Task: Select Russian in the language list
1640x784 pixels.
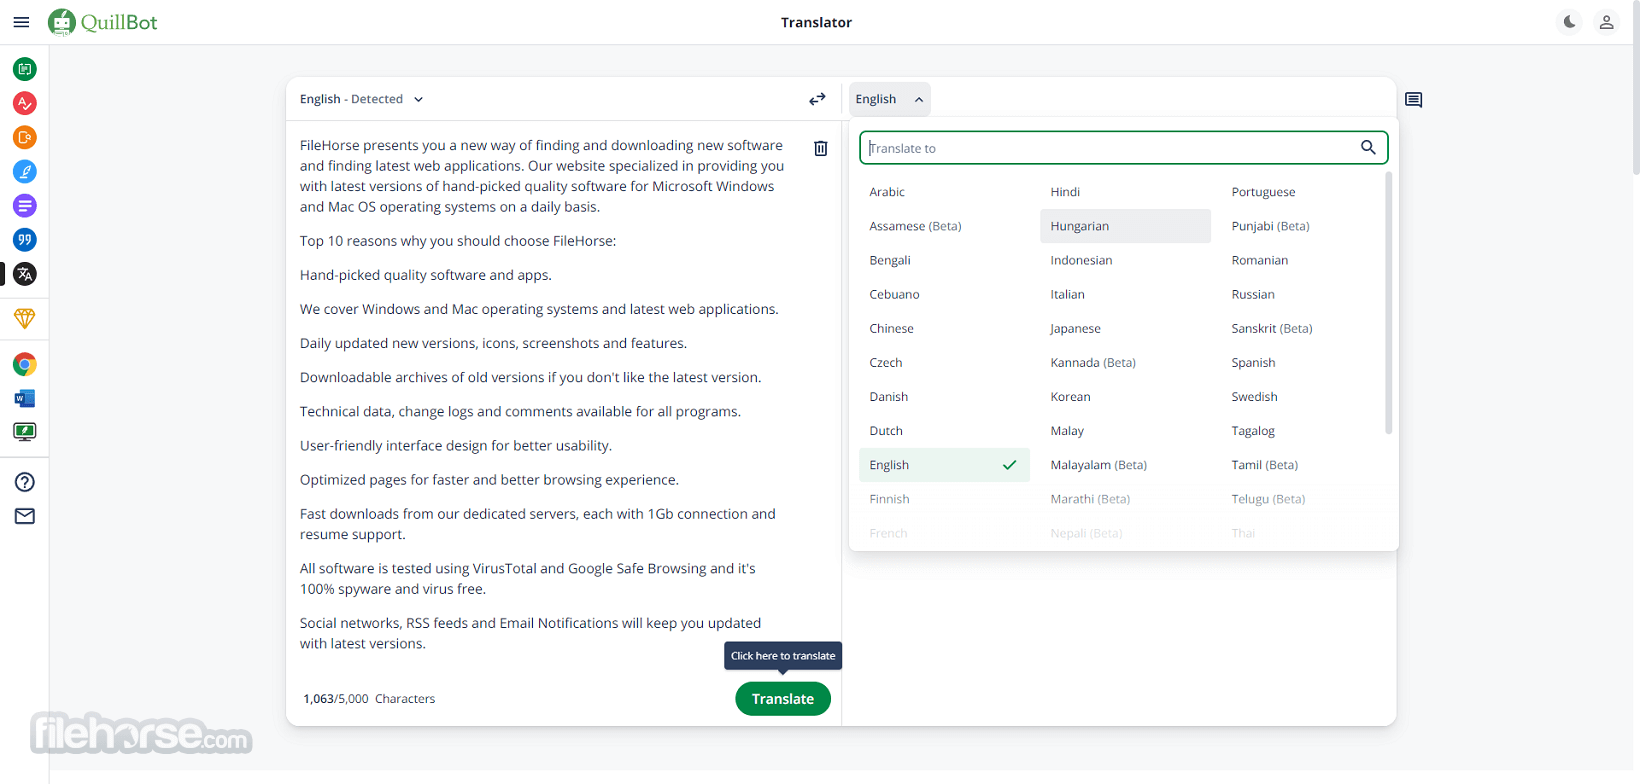Action: coord(1306,294)
